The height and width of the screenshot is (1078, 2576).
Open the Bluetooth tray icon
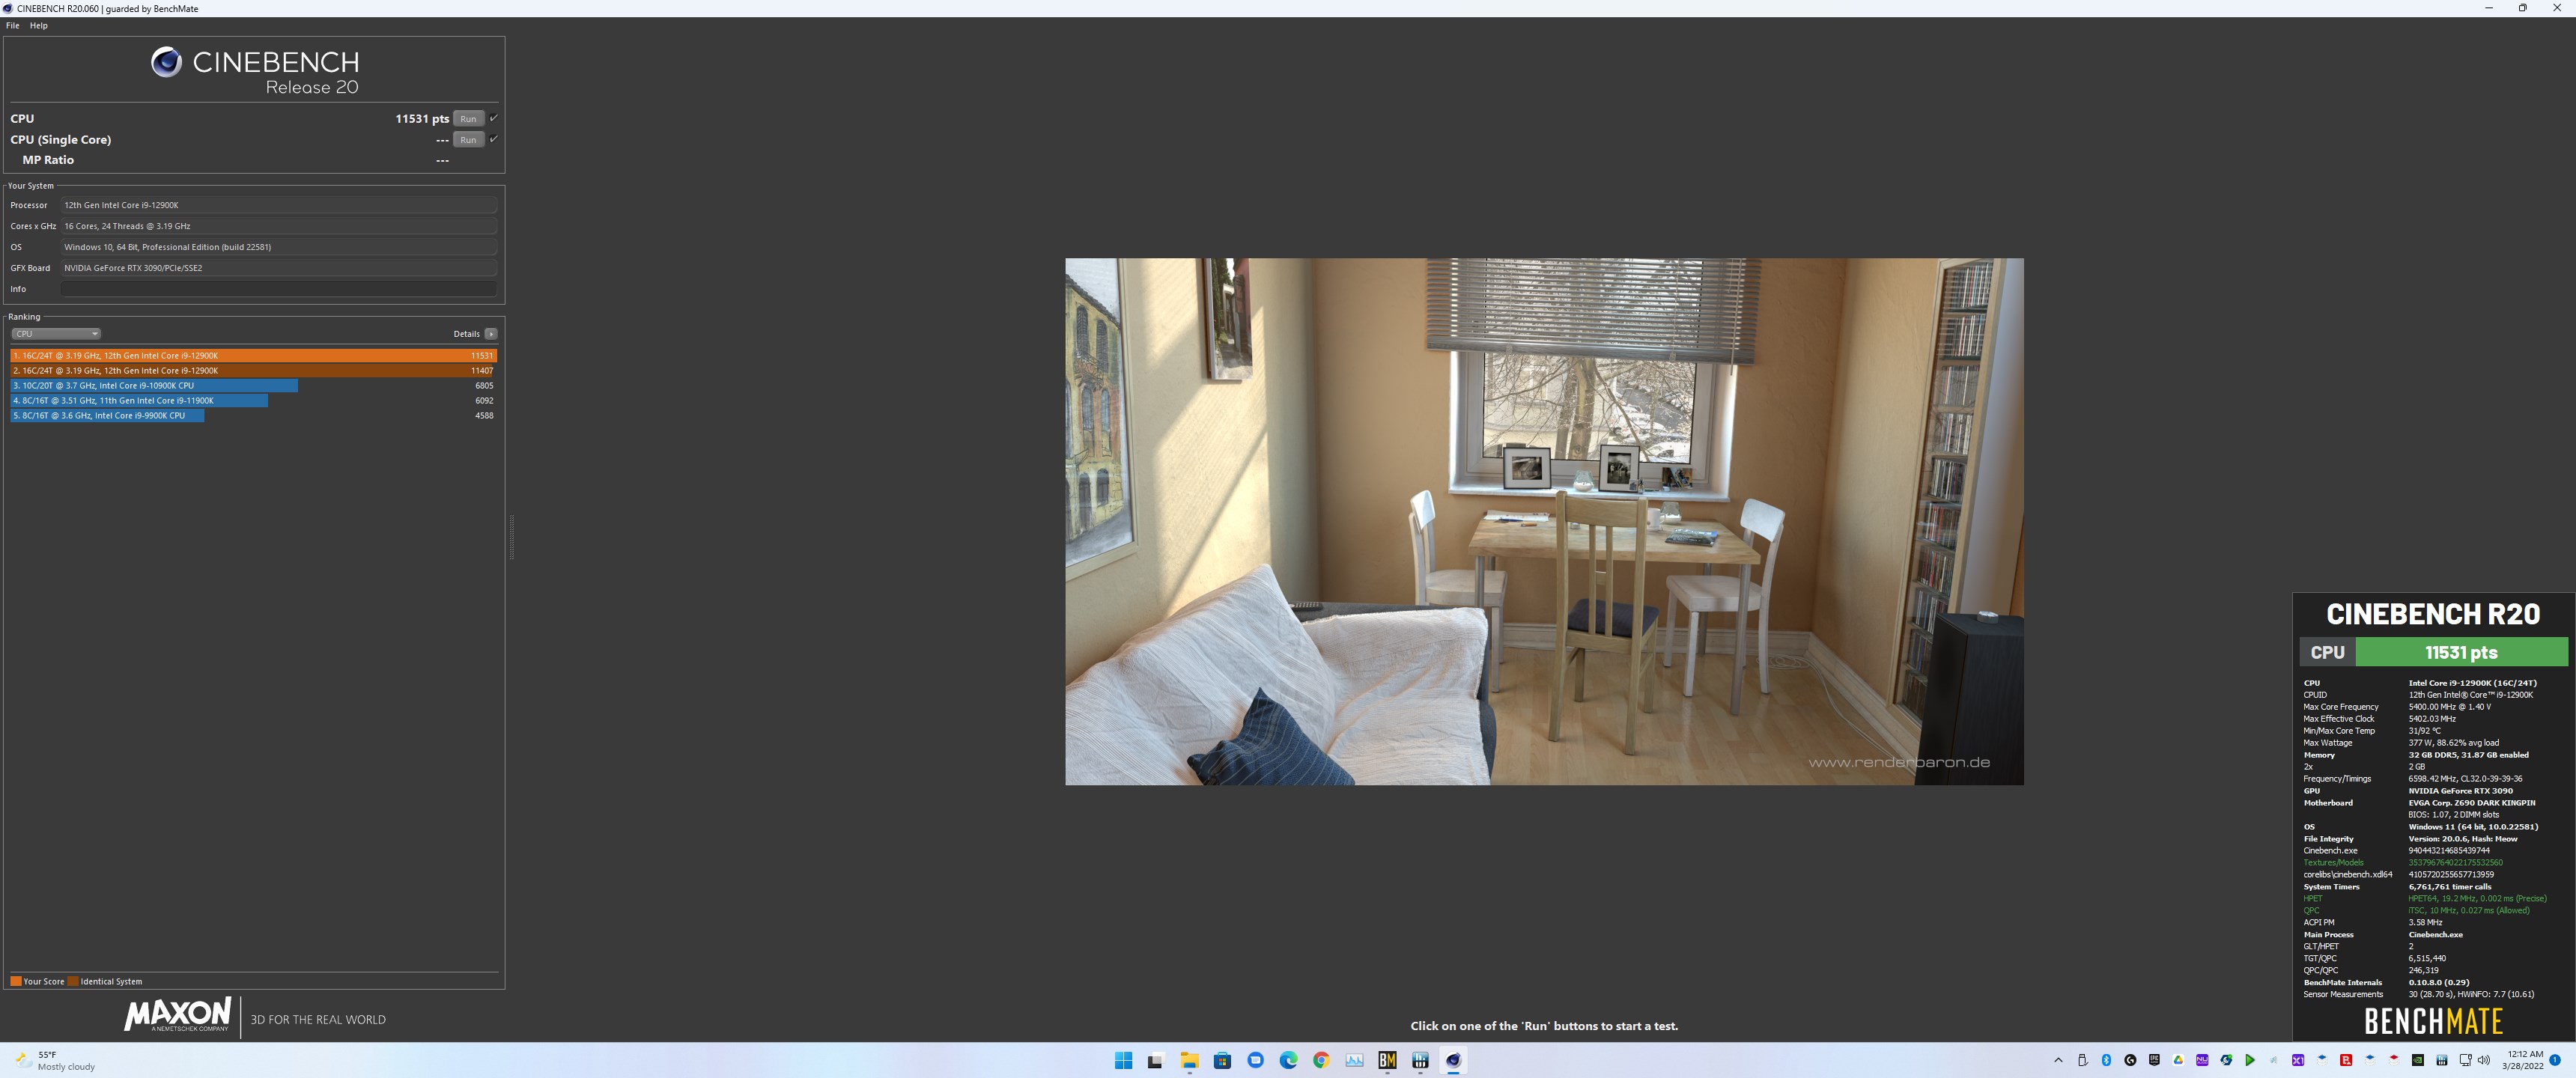(x=2106, y=1061)
